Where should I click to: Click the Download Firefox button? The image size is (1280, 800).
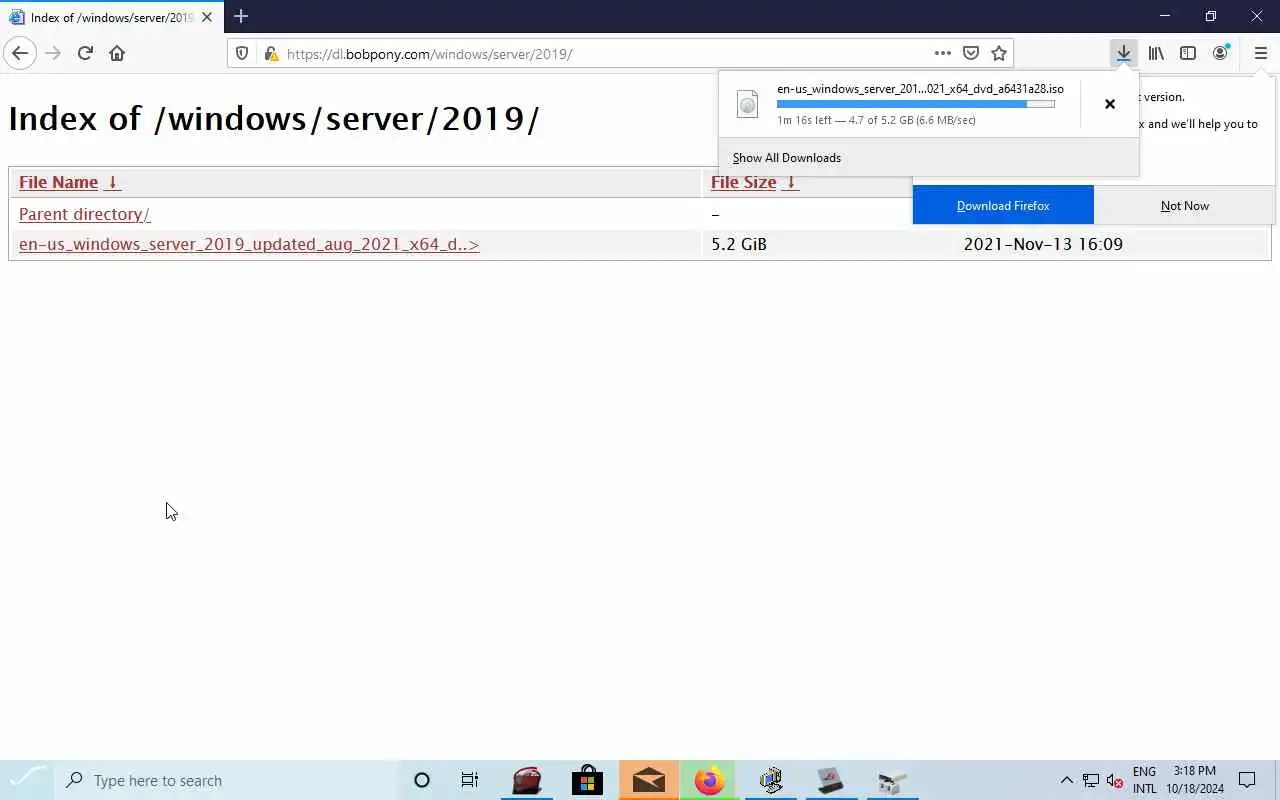coord(1003,205)
